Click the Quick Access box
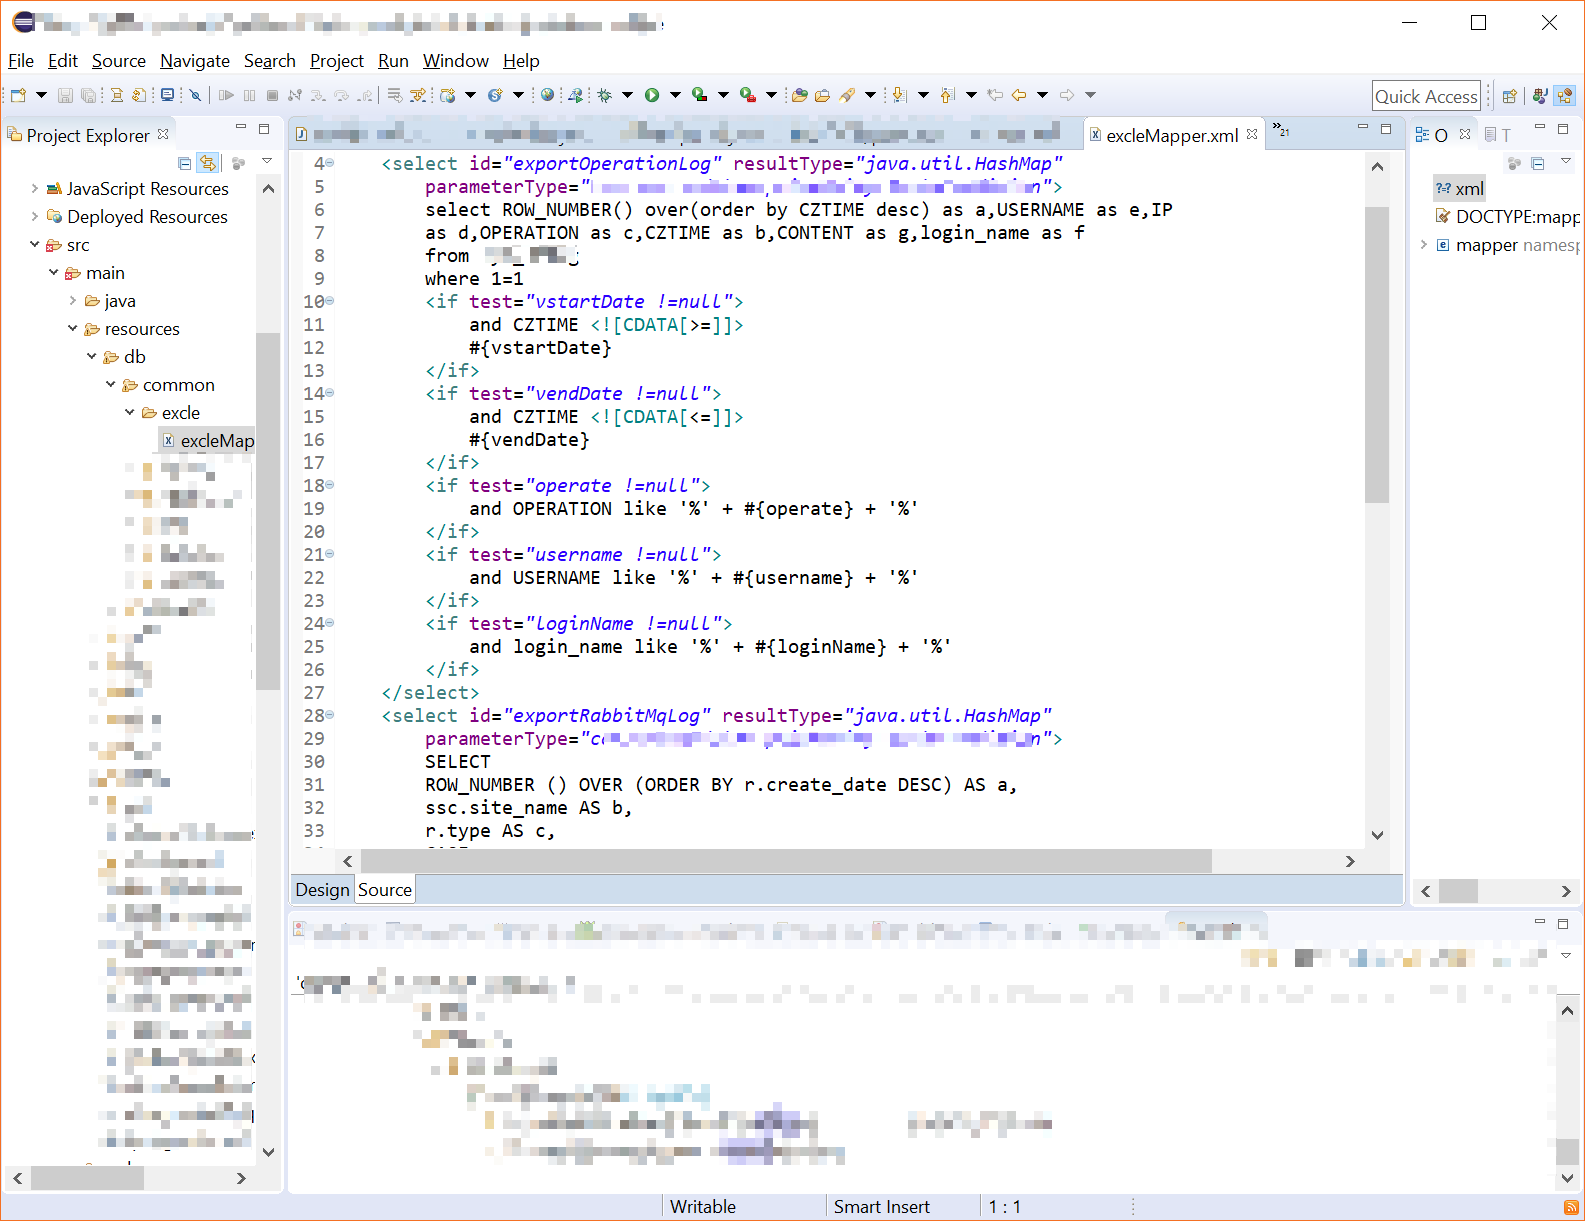 (1425, 96)
